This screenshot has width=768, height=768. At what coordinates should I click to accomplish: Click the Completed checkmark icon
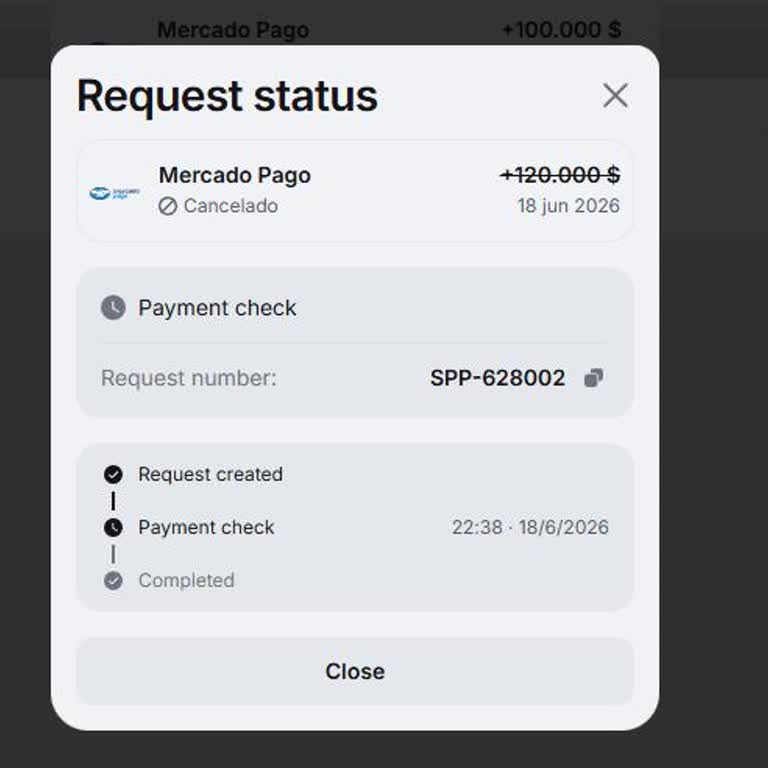tap(113, 581)
